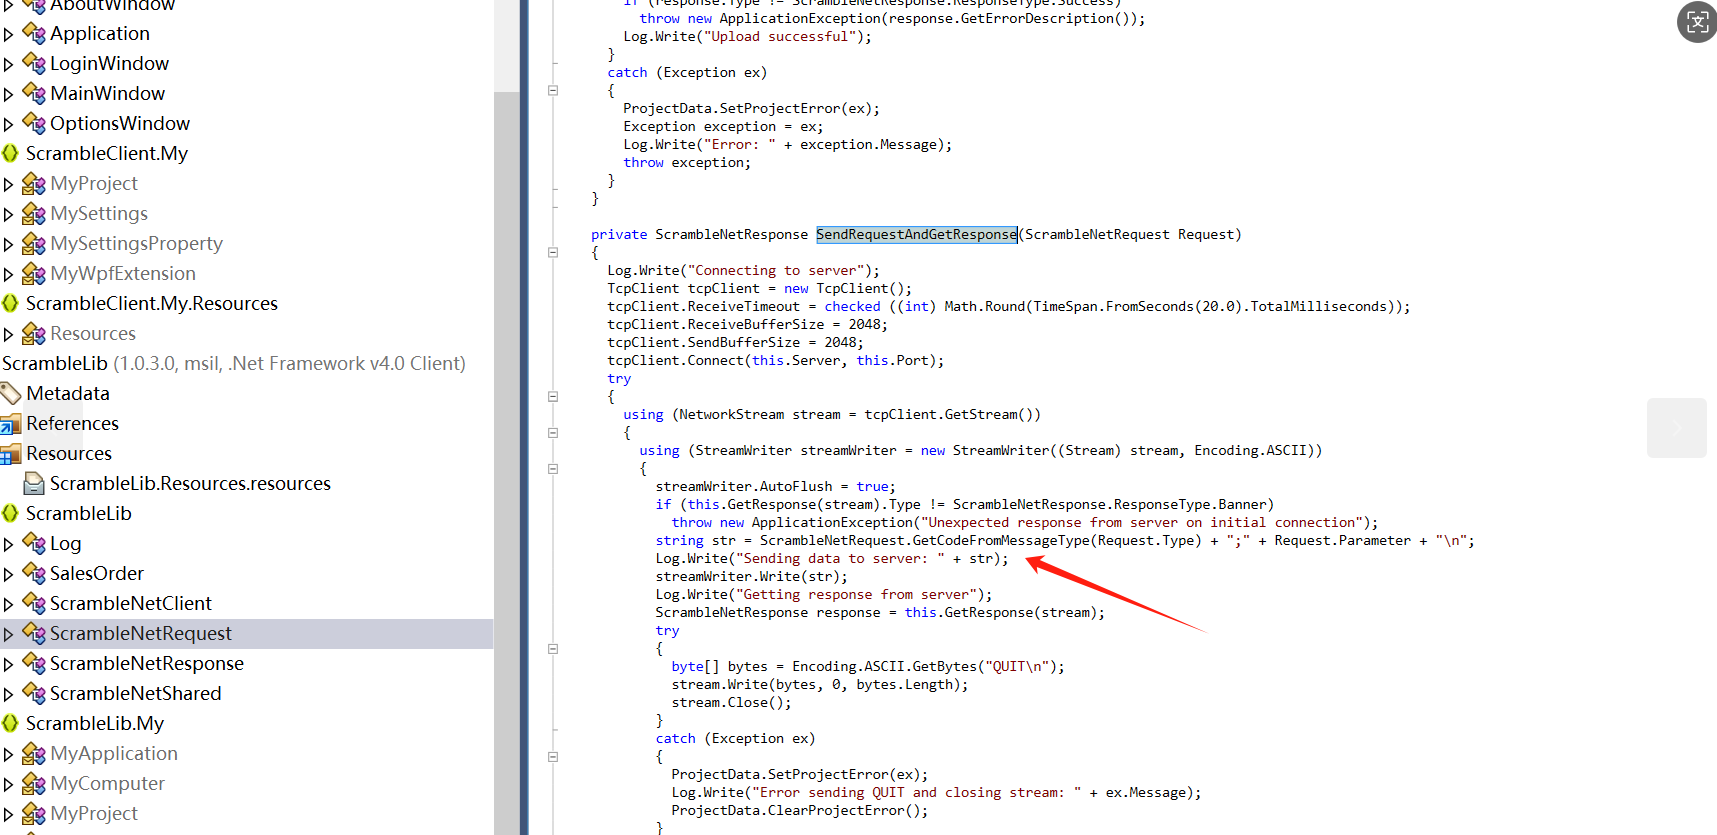Click the MyWpfExtension class icon
Image resolution: width=1717 pixels, height=835 pixels.
pyautogui.click(x=34, y=274)
